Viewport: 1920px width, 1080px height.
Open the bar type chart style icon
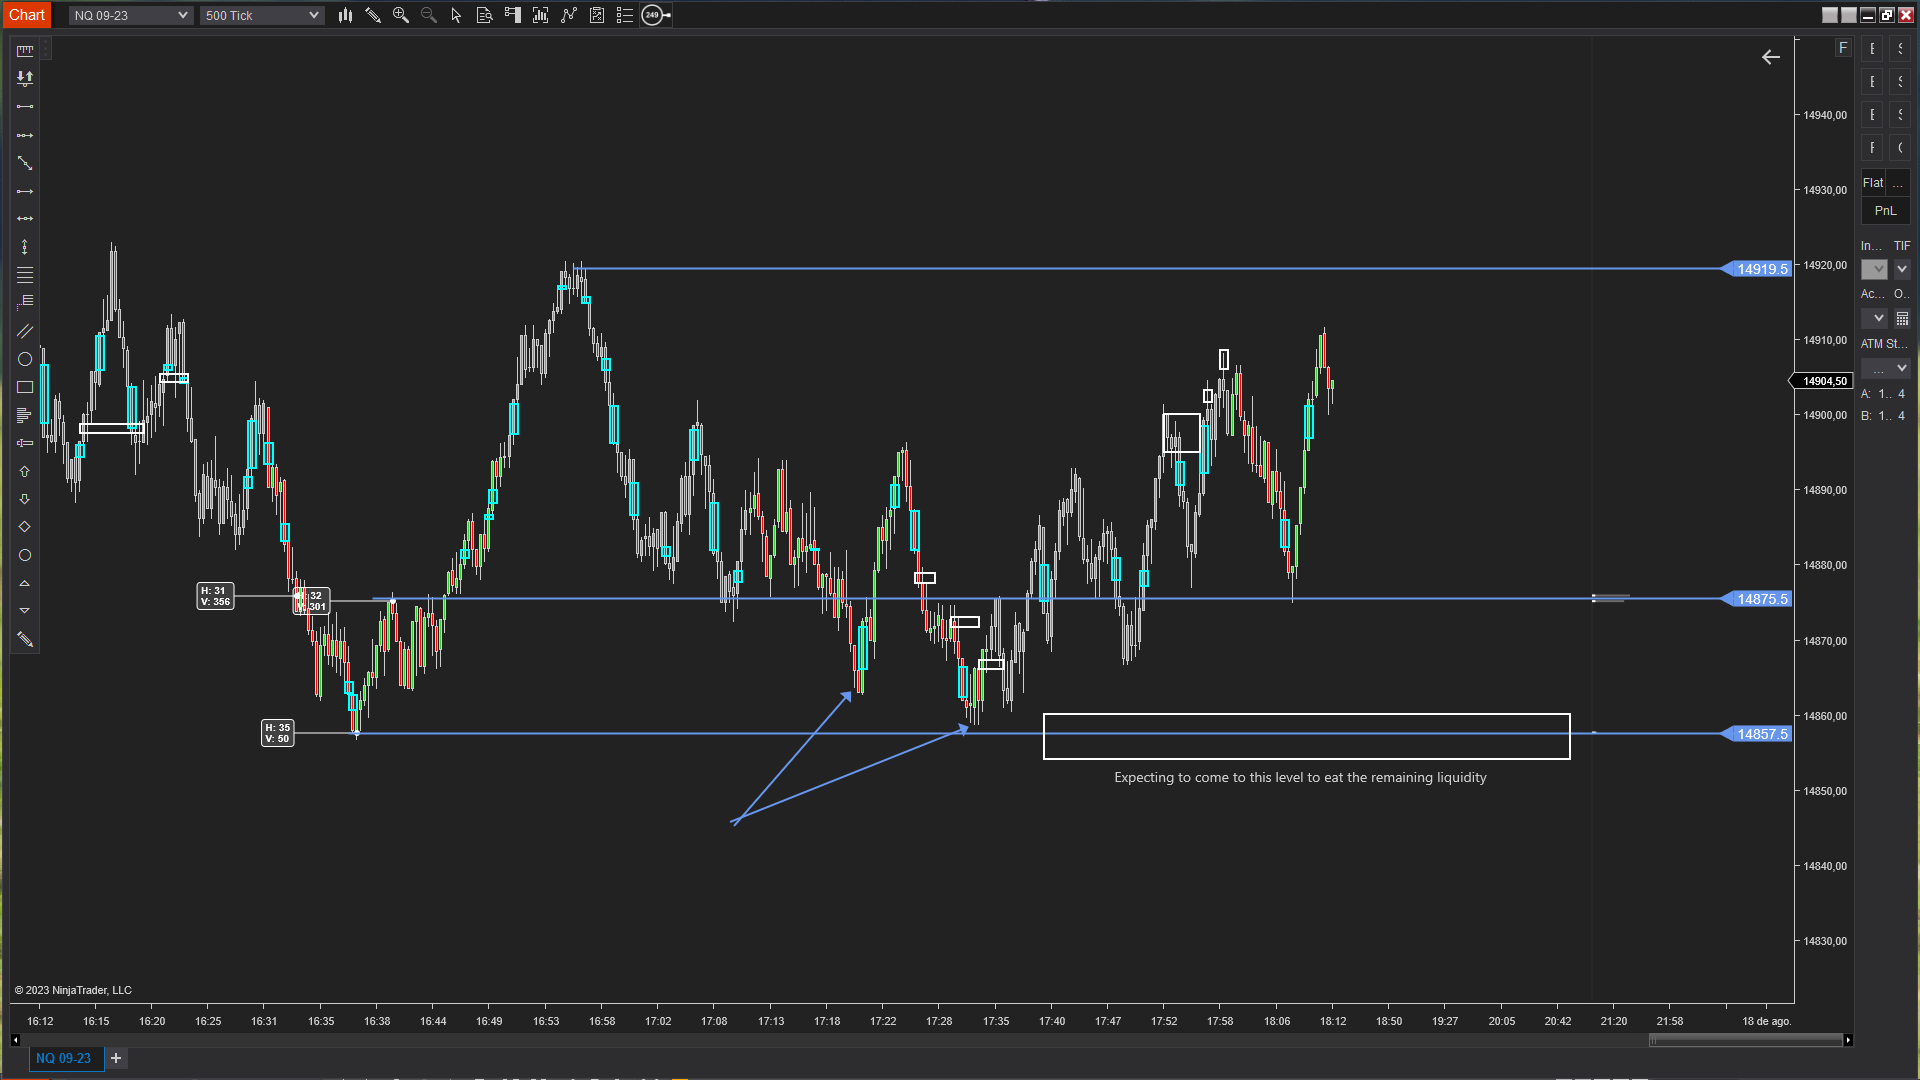click(345, 15)
